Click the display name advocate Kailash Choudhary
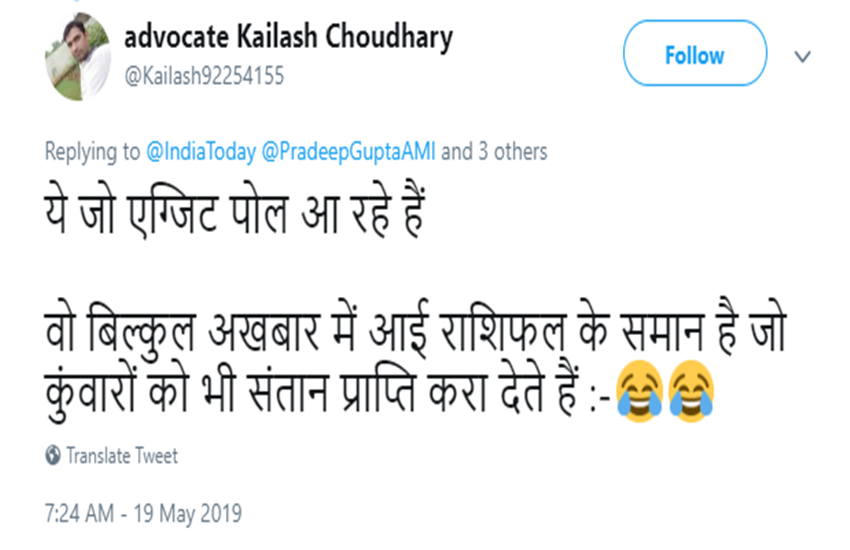Viewport: 850px width, 550px height. click(x=288, y=38)
